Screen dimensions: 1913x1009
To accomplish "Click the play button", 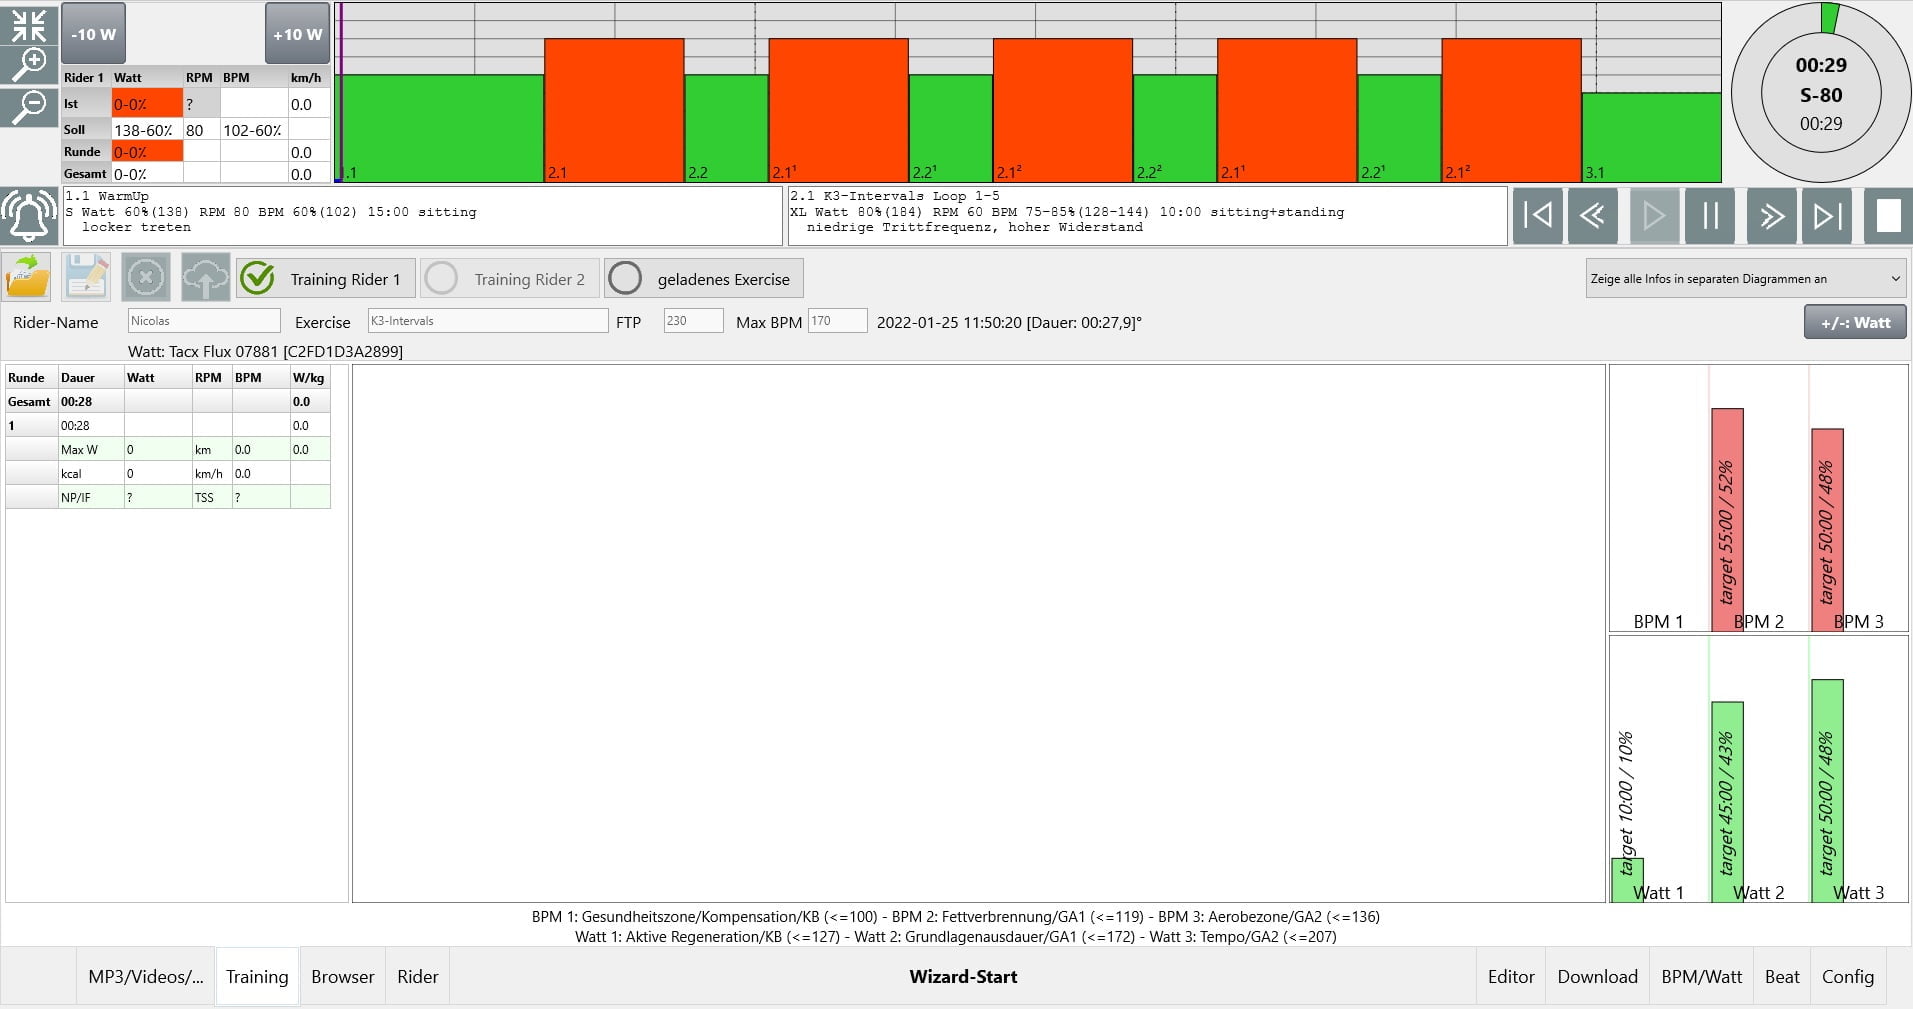I will click(x=1654, y=216).
